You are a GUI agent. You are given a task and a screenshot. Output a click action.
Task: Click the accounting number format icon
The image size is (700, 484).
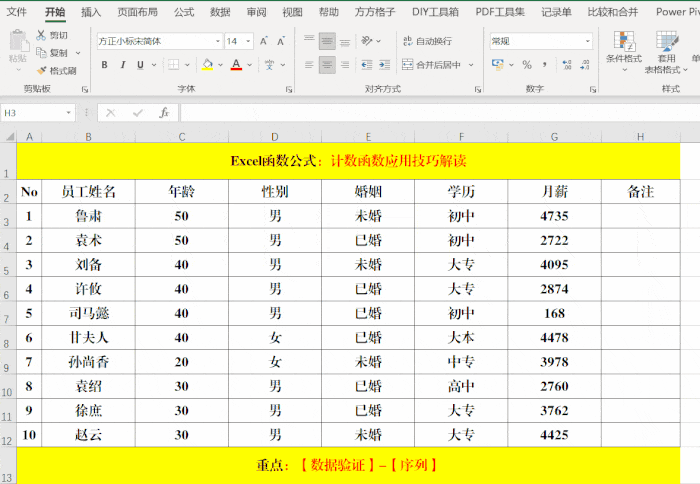click(x=498, y=65)
